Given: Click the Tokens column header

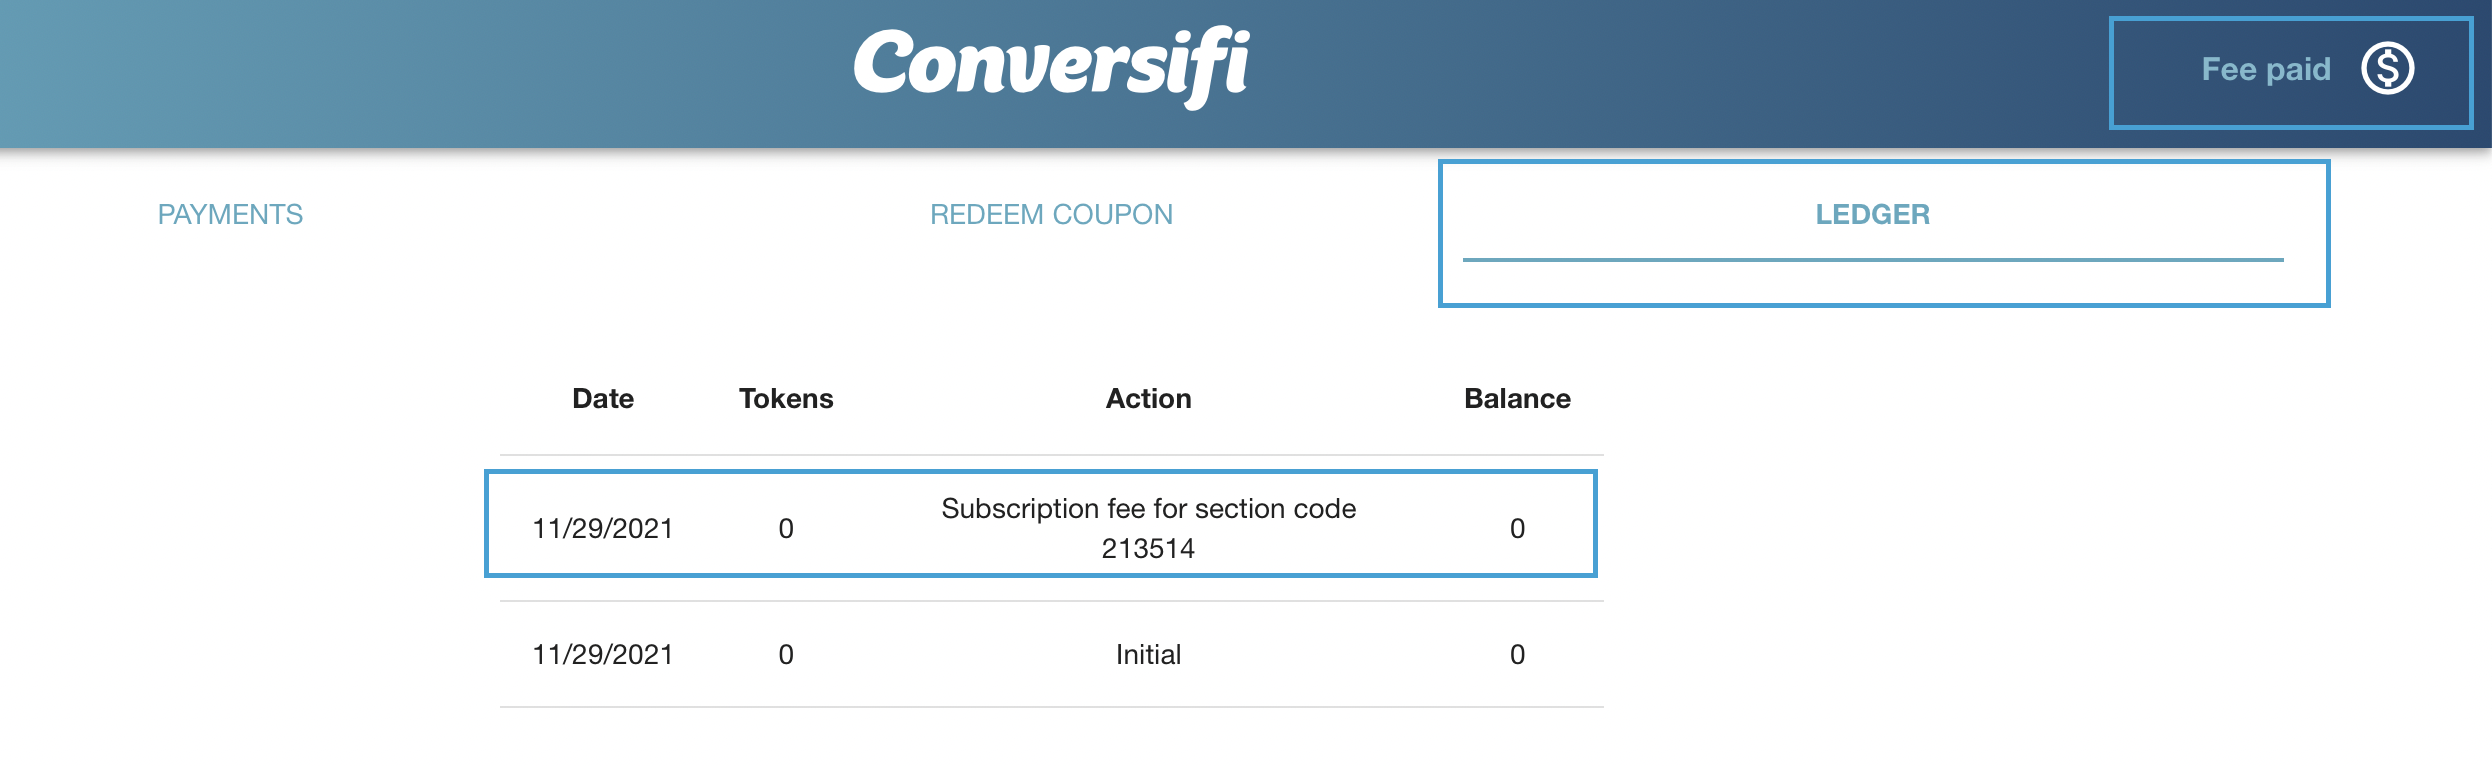Looking at the screenshot, I should 785,398.
